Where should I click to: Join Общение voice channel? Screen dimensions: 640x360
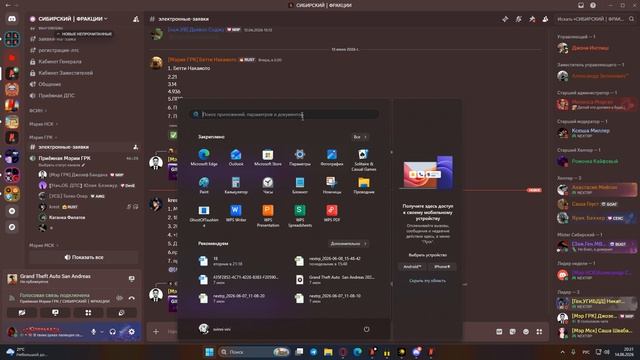coord(84,84)
